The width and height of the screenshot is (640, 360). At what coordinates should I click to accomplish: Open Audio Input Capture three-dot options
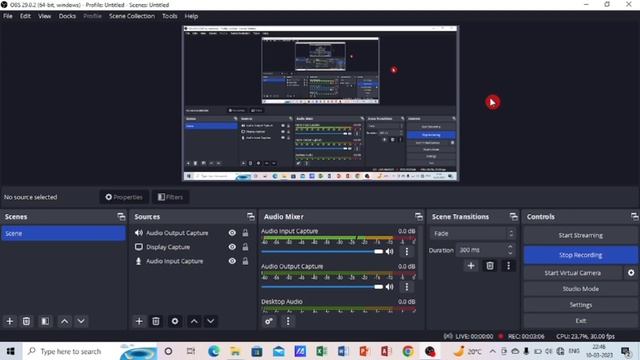[407, 251]
